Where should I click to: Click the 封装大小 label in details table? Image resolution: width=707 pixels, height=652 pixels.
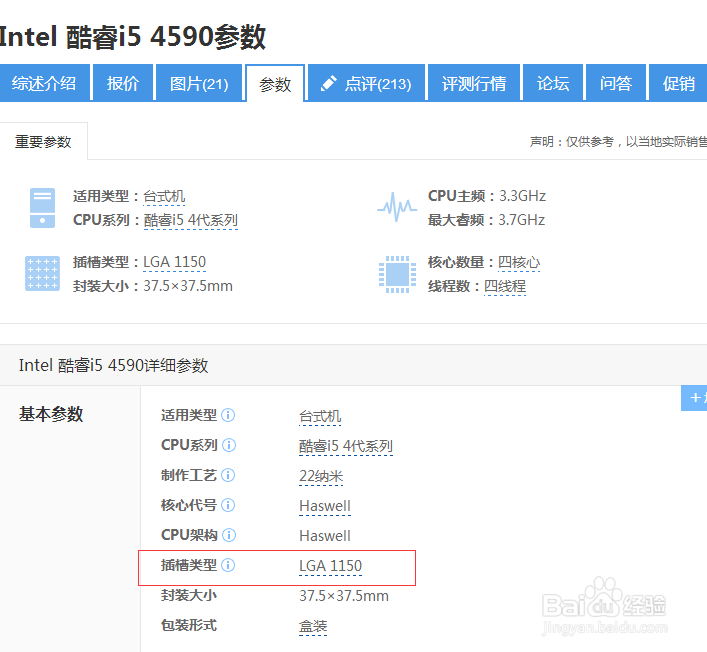pyautogui.click(x=189, y=595)
